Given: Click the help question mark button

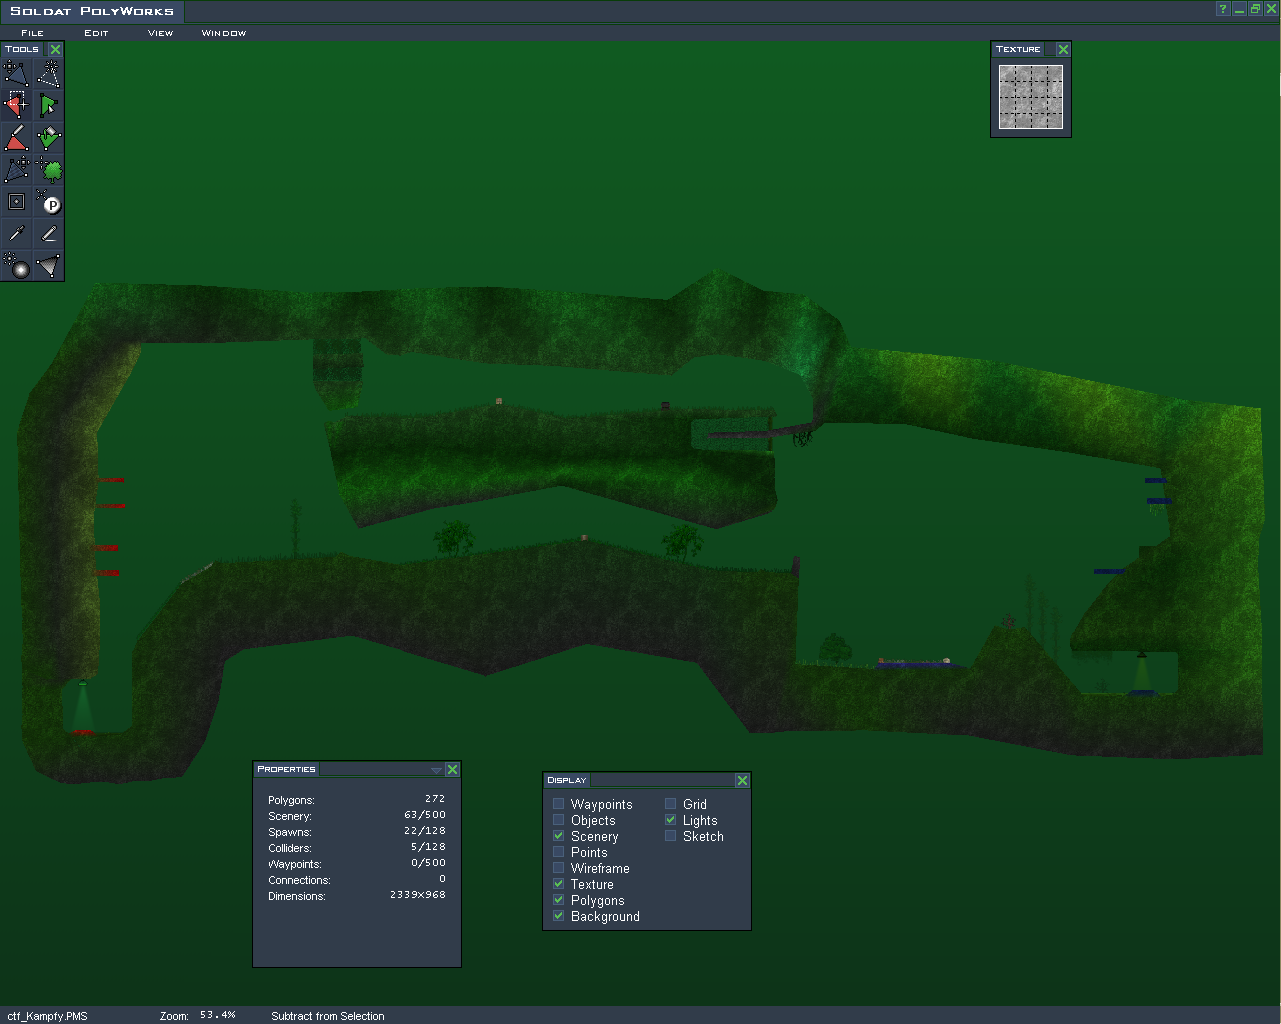Looking at the screenshot, I should click(x=1222, y=9).
